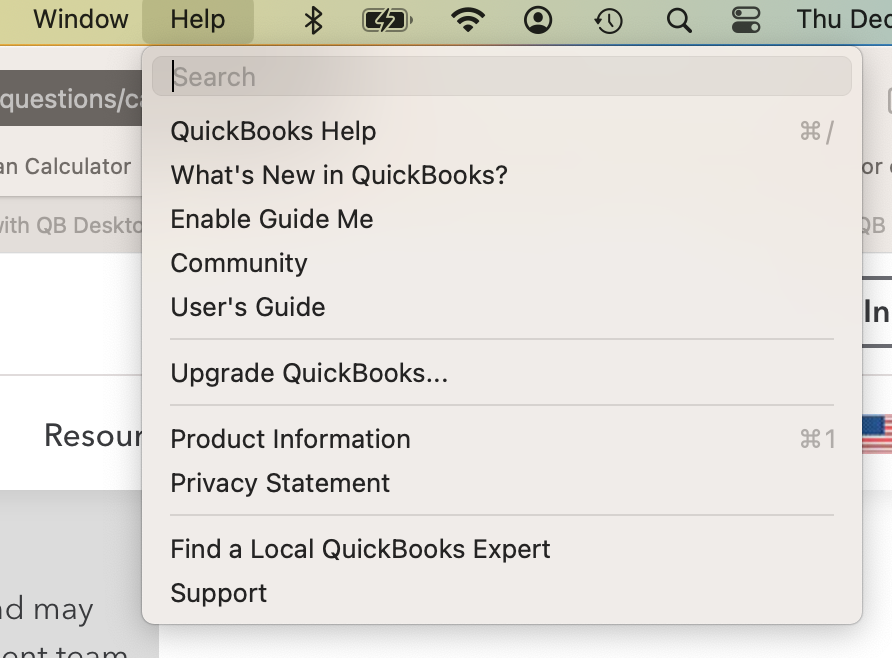Click the Help menu search field
892x658 pixels.
point(501,76)
